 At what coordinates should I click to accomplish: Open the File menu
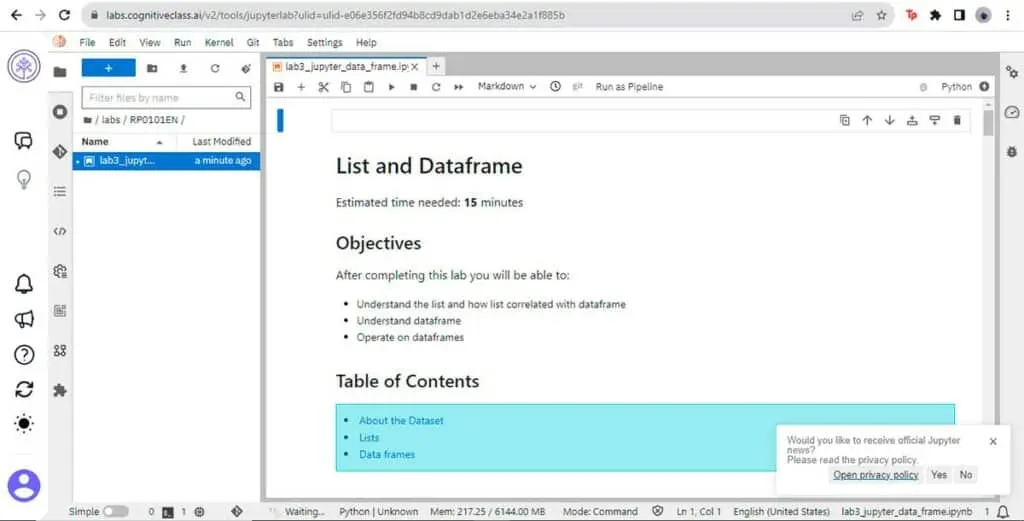click(x=87, y=42)
